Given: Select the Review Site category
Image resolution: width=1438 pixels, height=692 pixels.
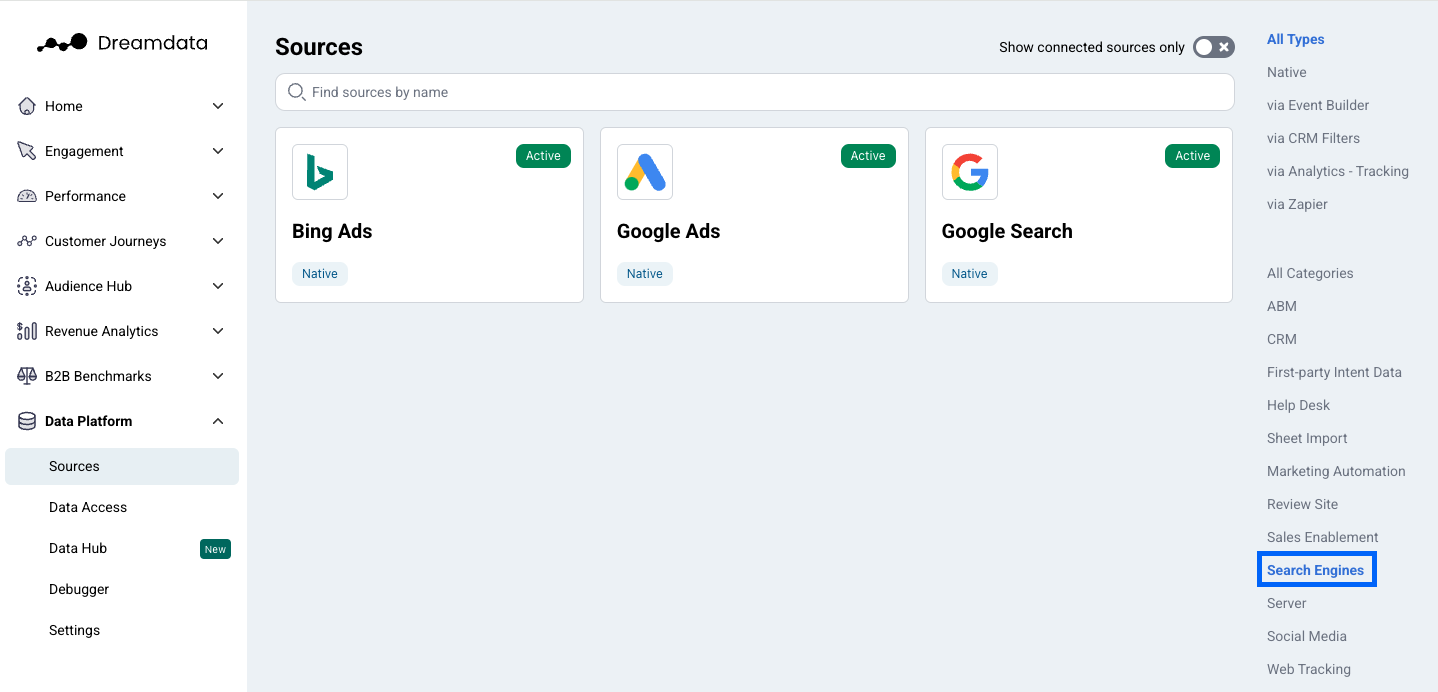Looking at the screenshot, I should click(x=1302, y=504).
